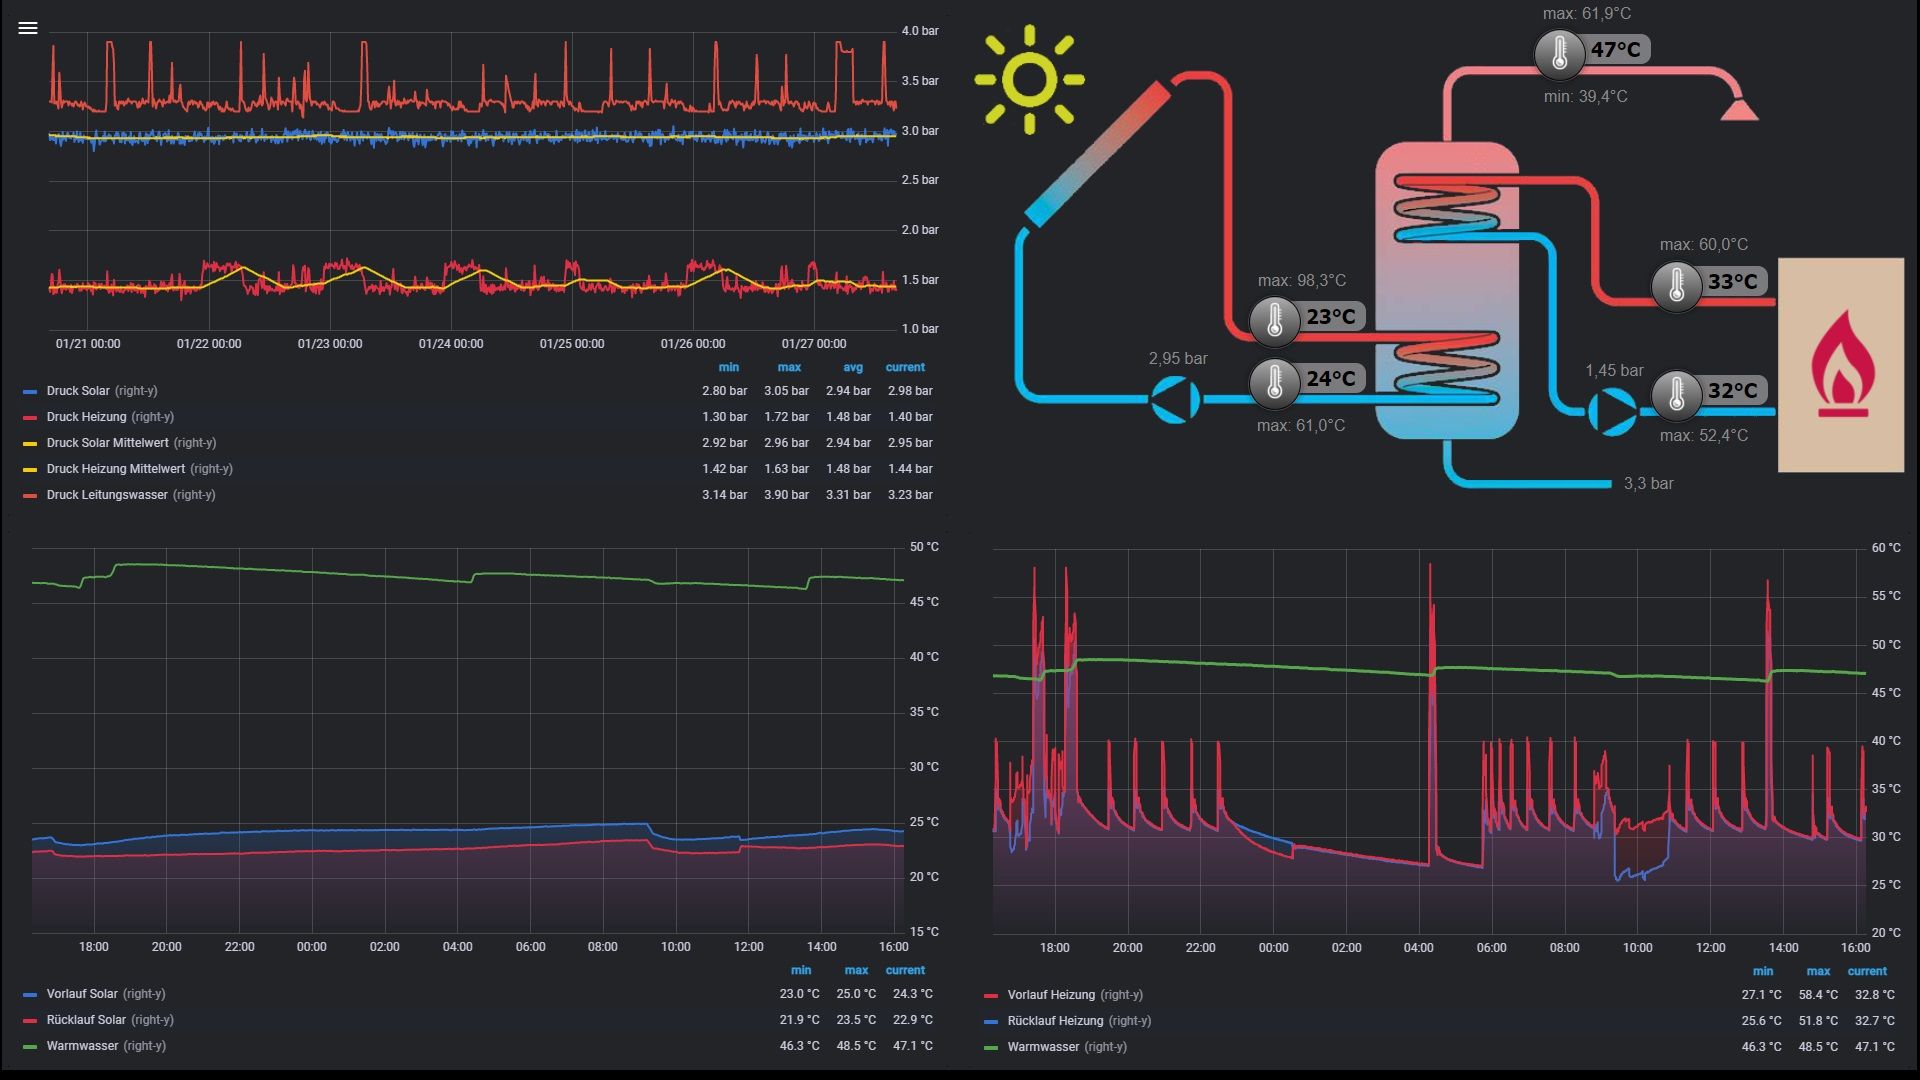Click the solar circuit pump icon
Image resolution: width=1920 pixels, height=1080 pixels.
pos(1175,399)
